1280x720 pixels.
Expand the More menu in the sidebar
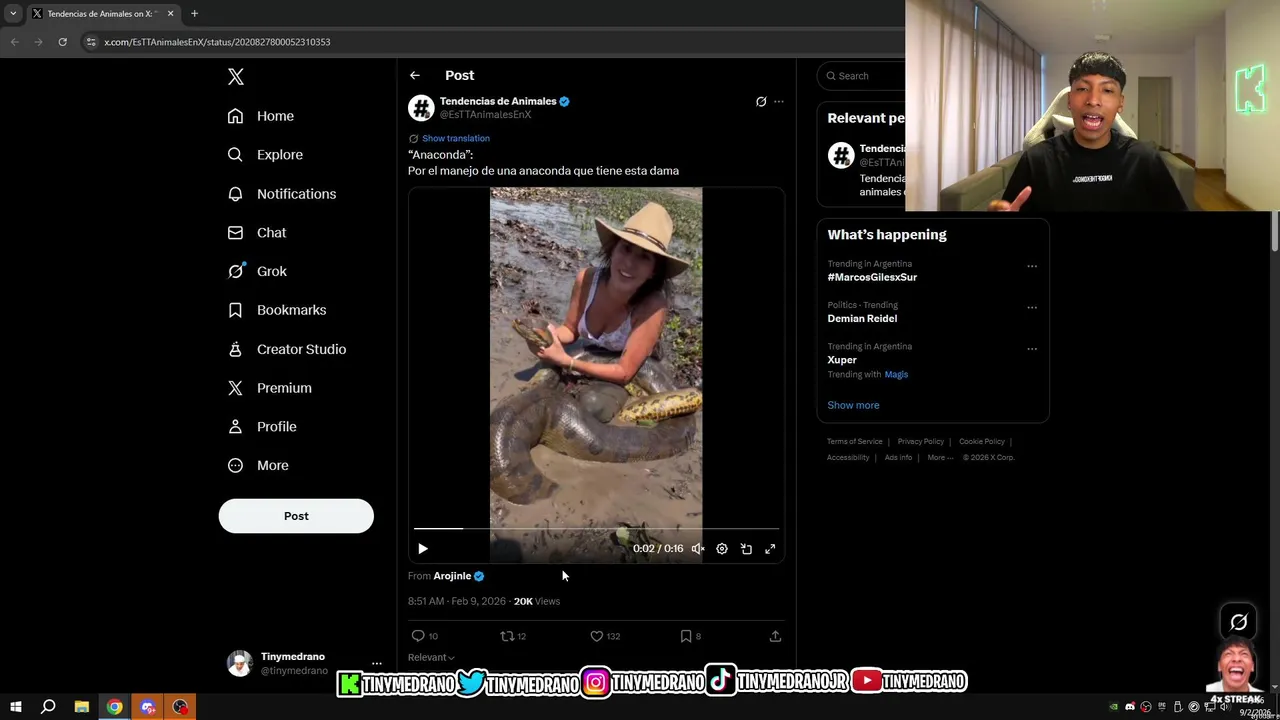point(257,466)
